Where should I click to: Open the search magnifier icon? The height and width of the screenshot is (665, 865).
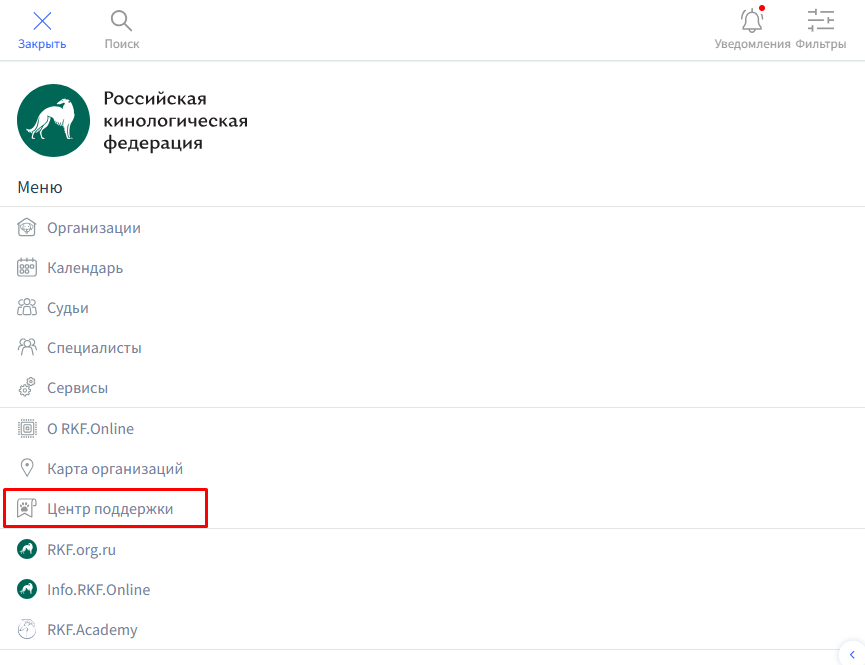click(121, 21)
